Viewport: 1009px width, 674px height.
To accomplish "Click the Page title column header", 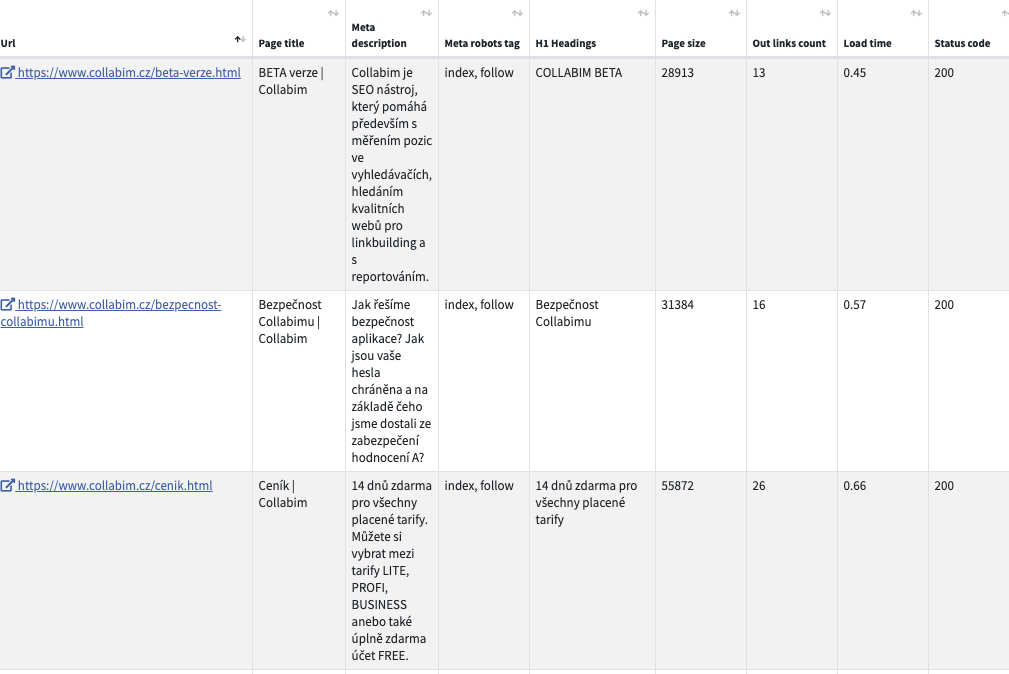I will 281,43.
